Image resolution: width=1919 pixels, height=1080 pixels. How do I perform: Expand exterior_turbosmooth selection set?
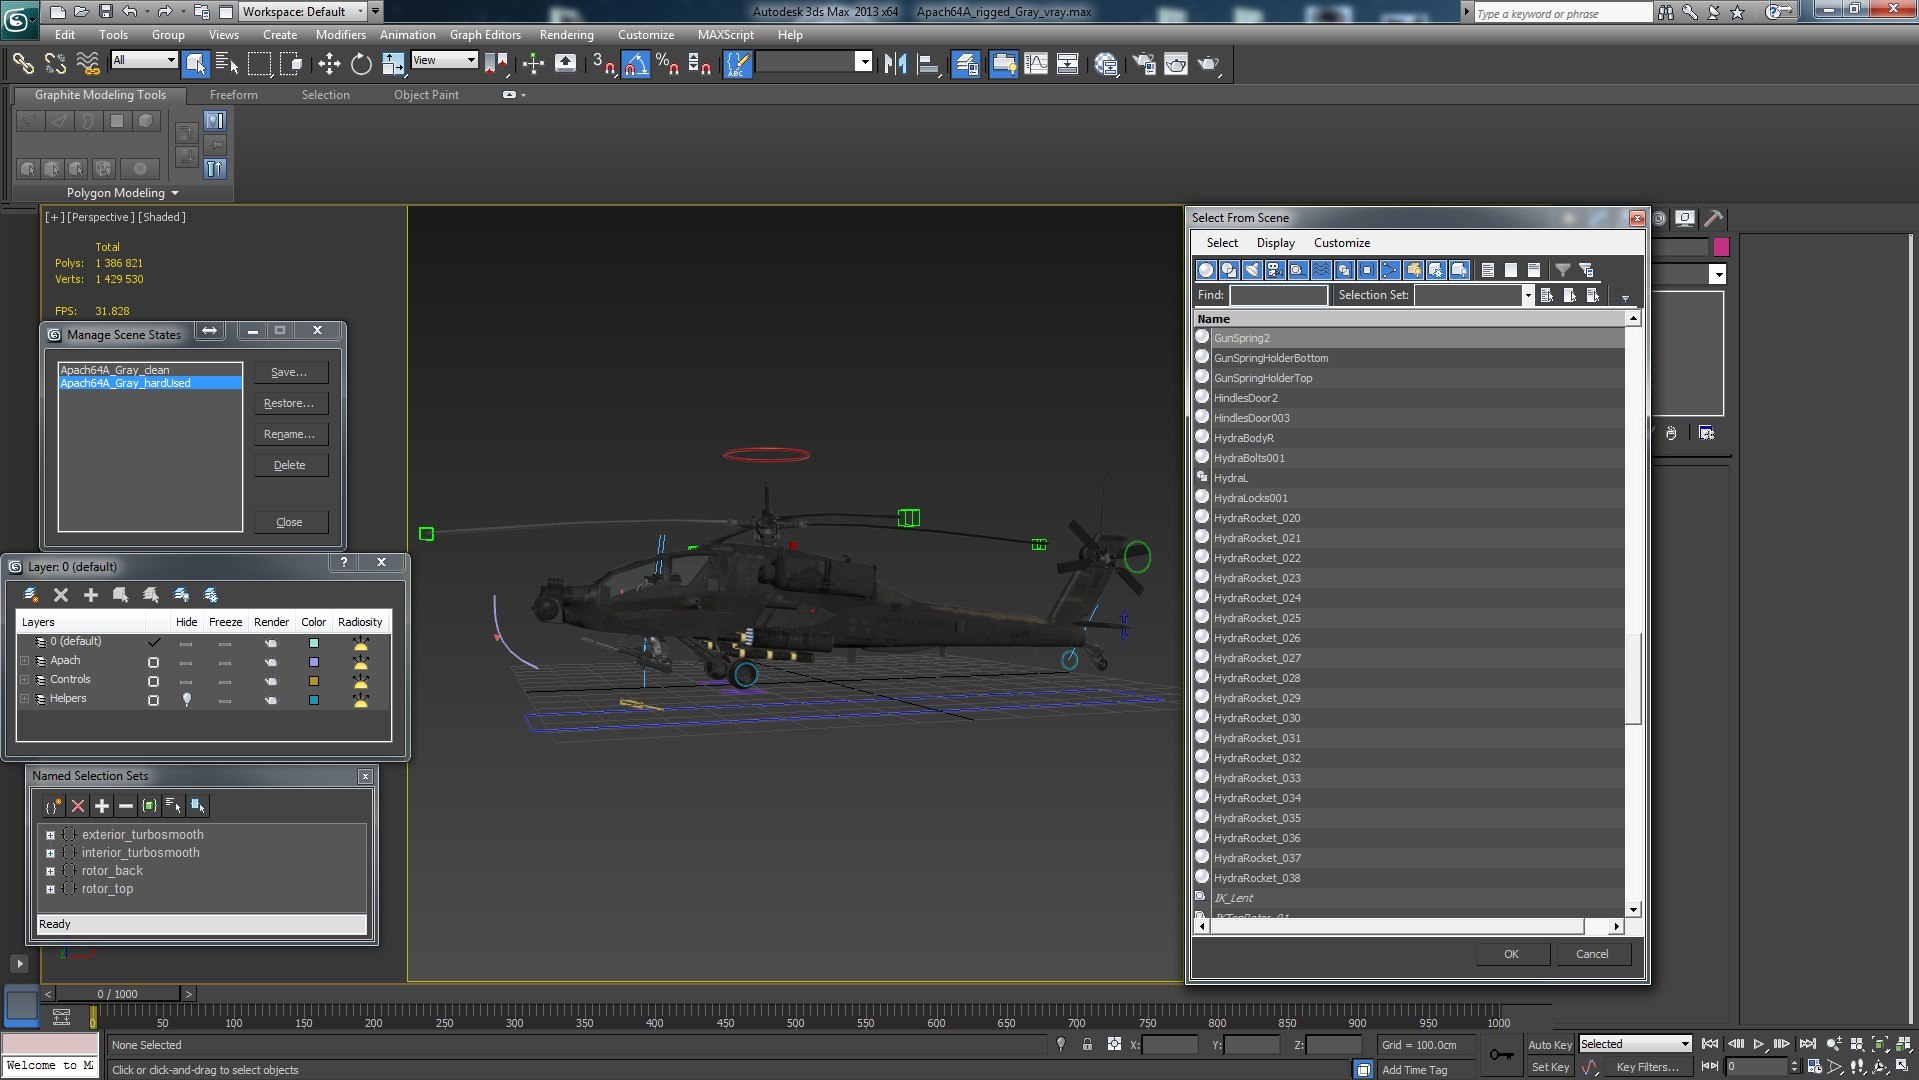point(50,835)
